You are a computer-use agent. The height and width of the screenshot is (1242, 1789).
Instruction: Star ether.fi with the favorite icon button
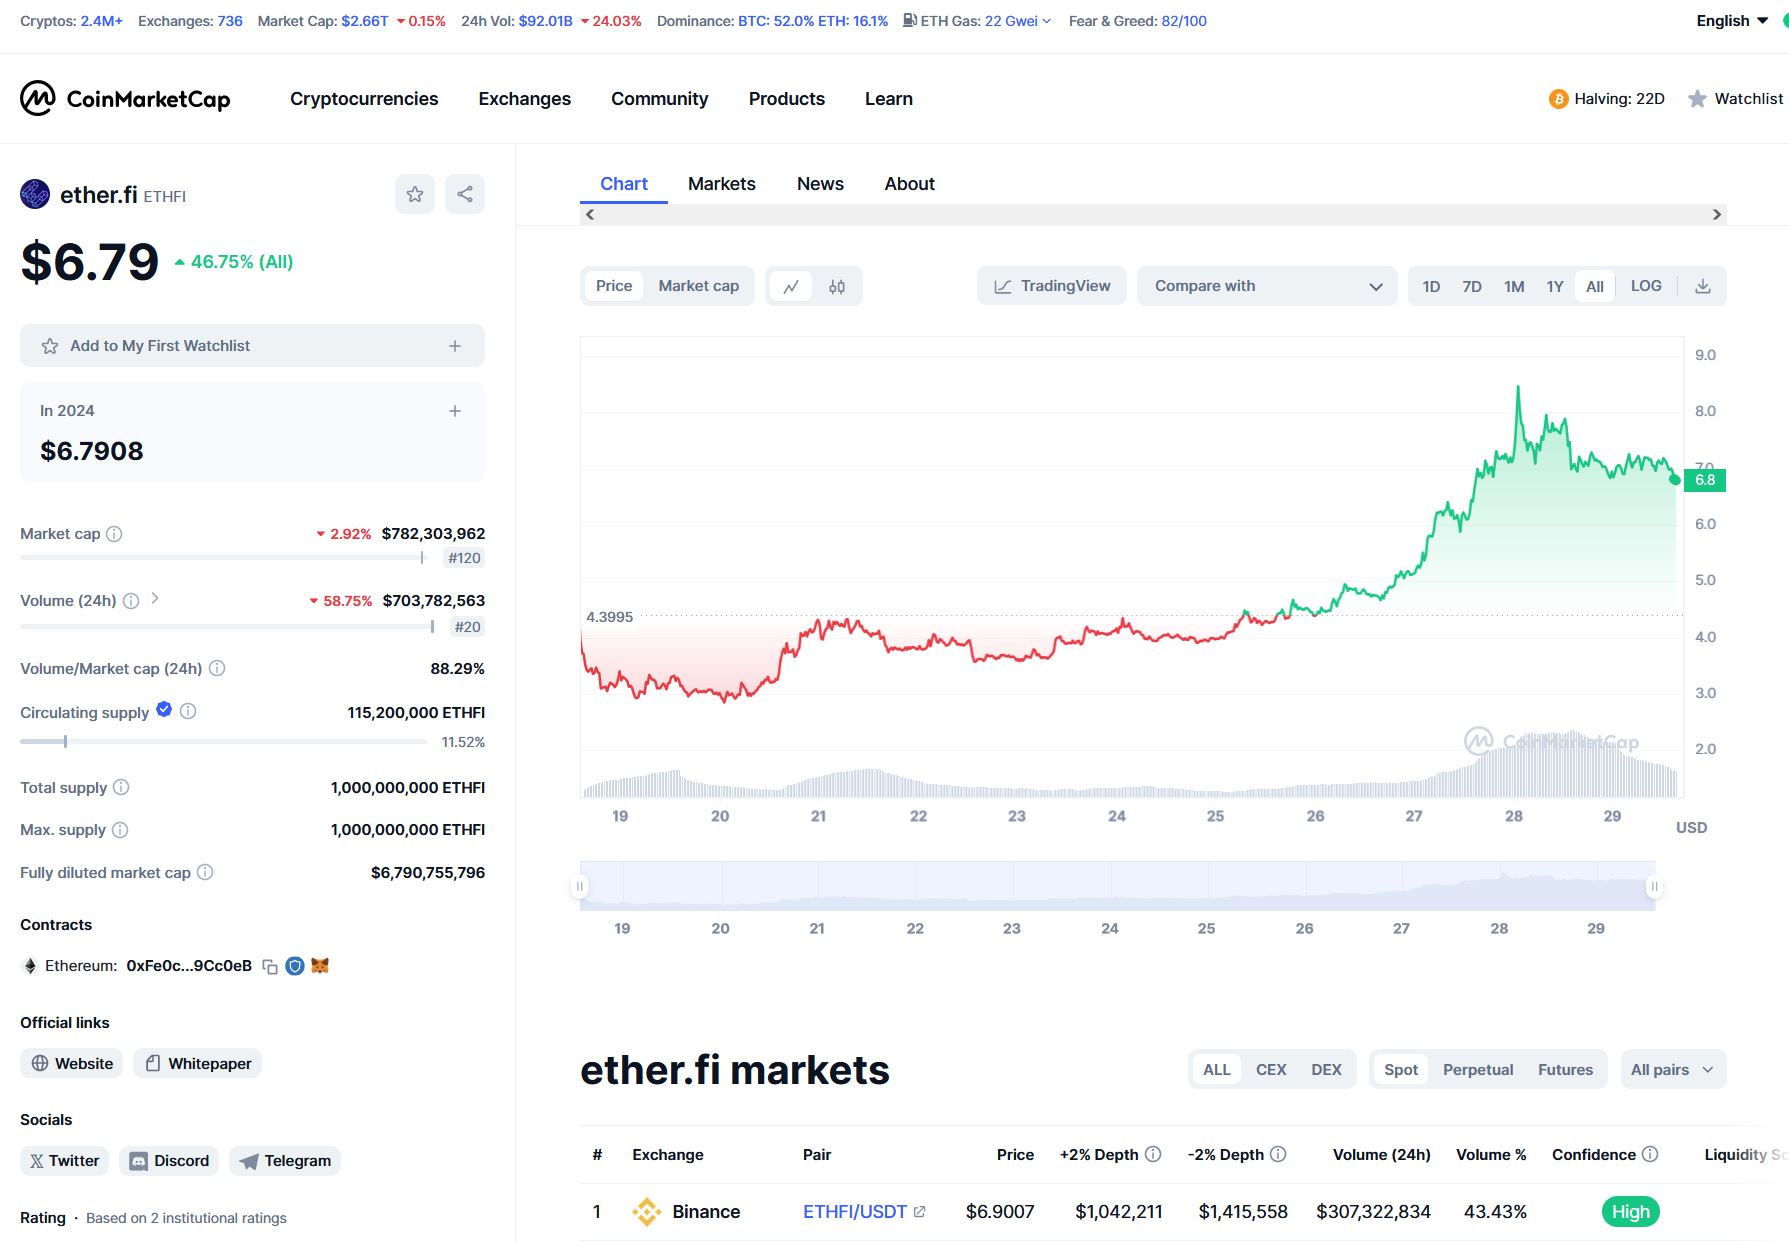[415, 194]
